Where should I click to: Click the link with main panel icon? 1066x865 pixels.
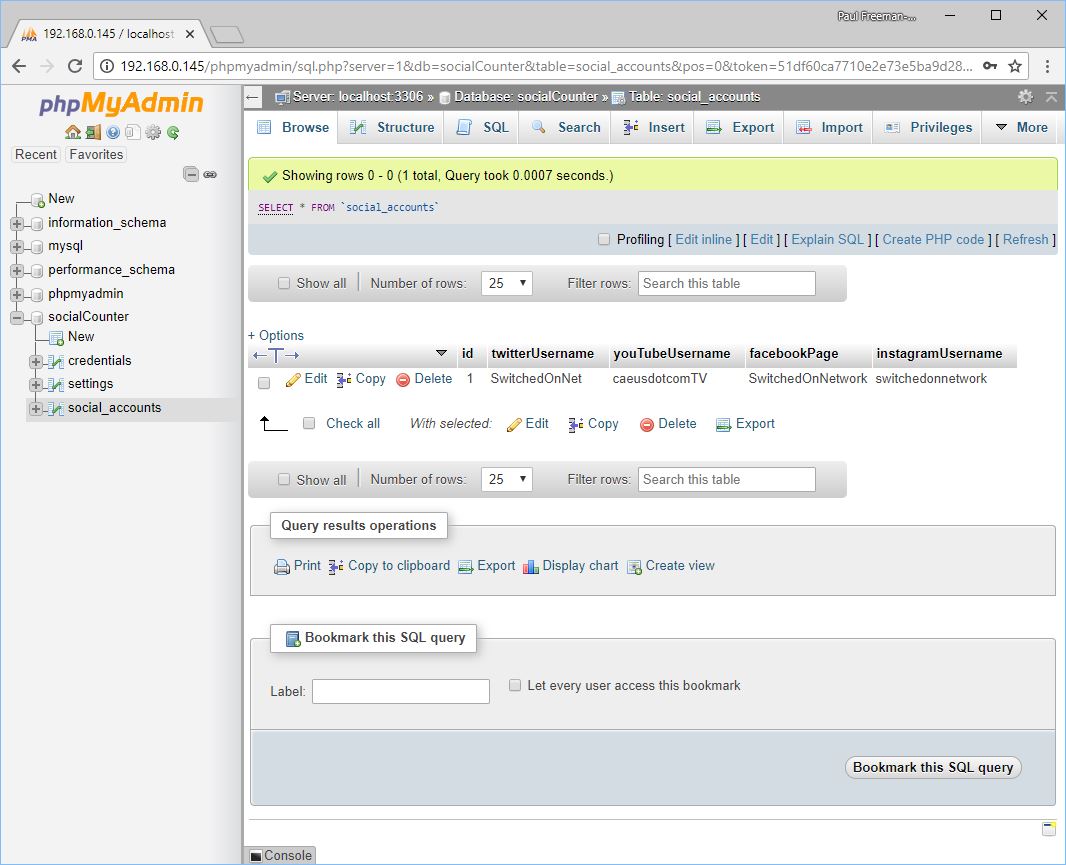point(210,174)
